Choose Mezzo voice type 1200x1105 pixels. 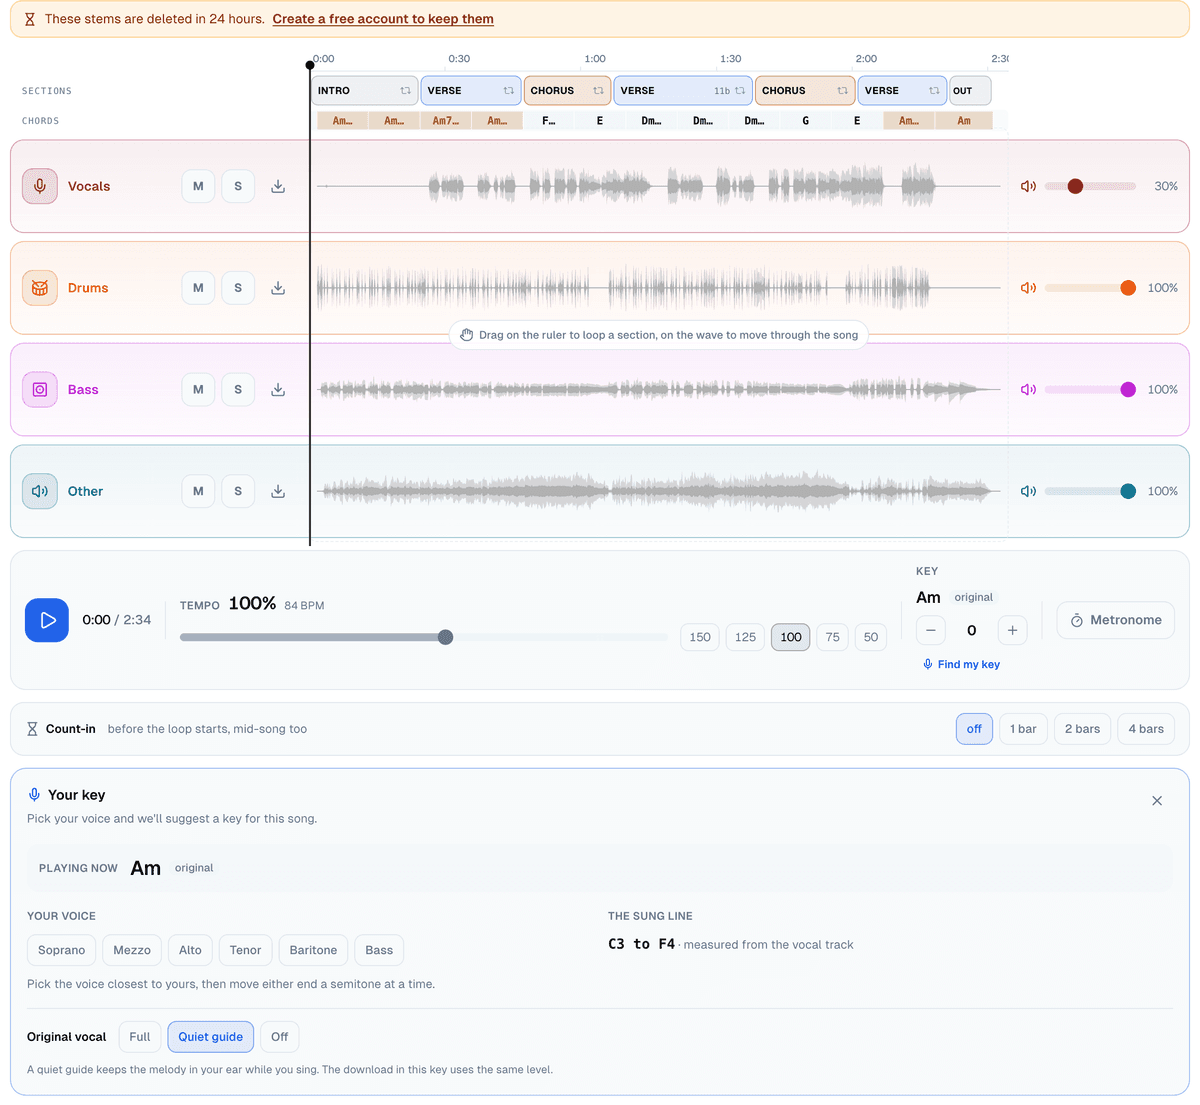click(132, 950)
